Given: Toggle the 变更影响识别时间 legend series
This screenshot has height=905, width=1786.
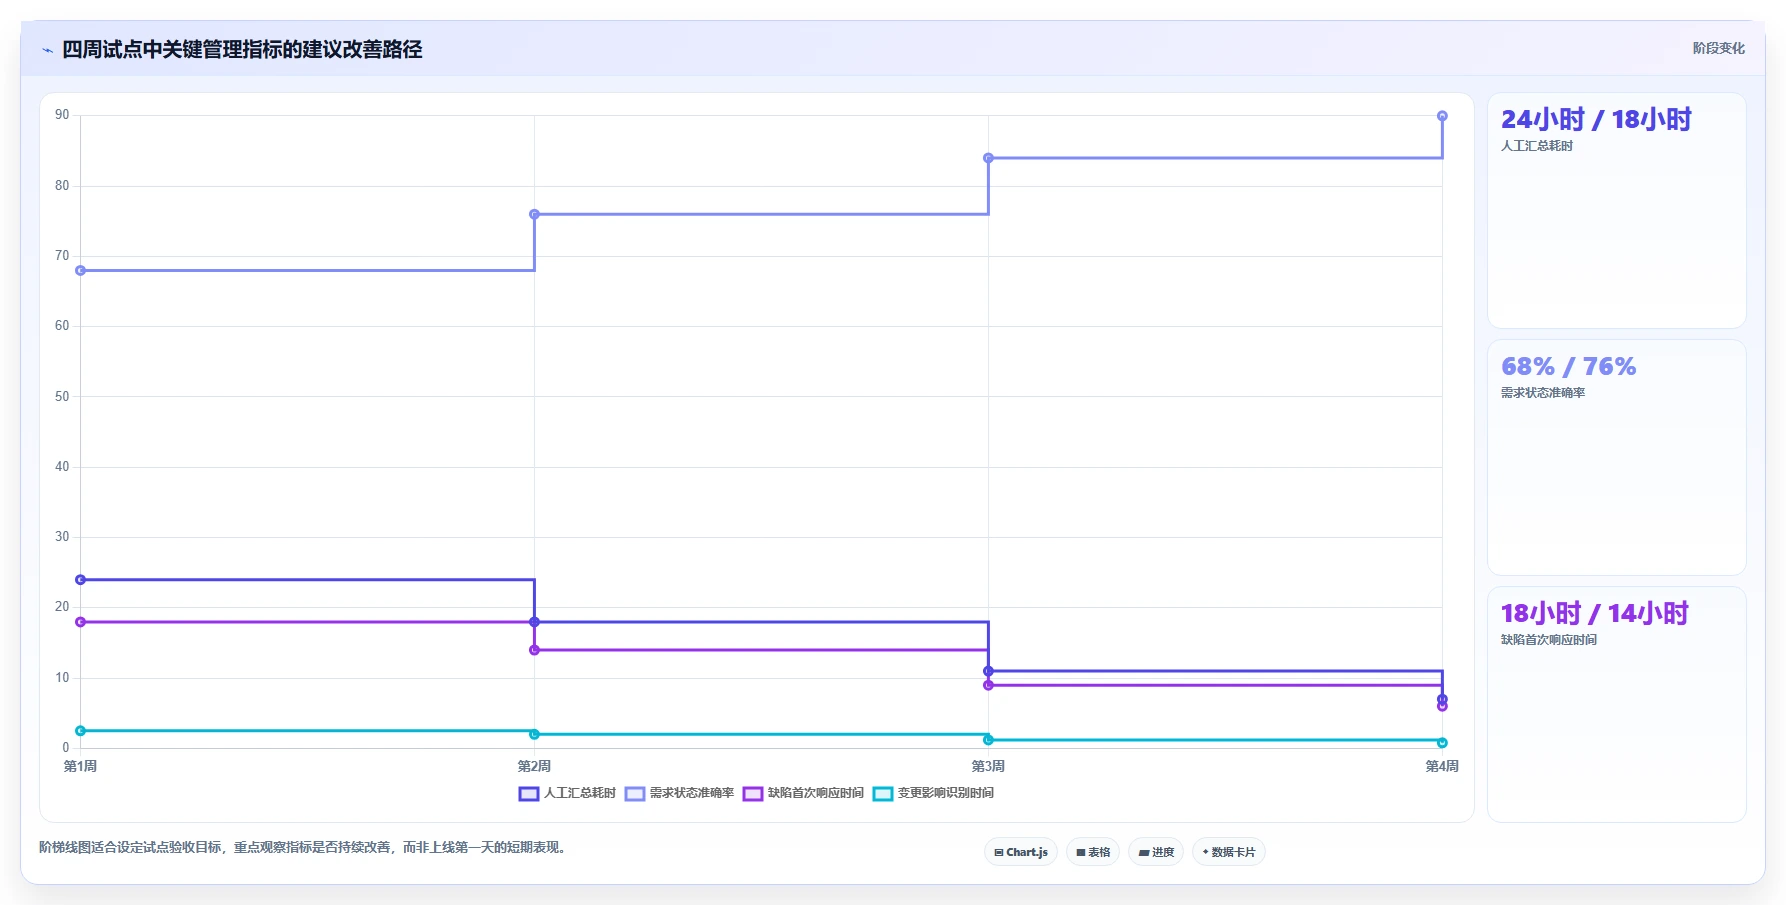Looking at the screenshot, I should [933, 793].
